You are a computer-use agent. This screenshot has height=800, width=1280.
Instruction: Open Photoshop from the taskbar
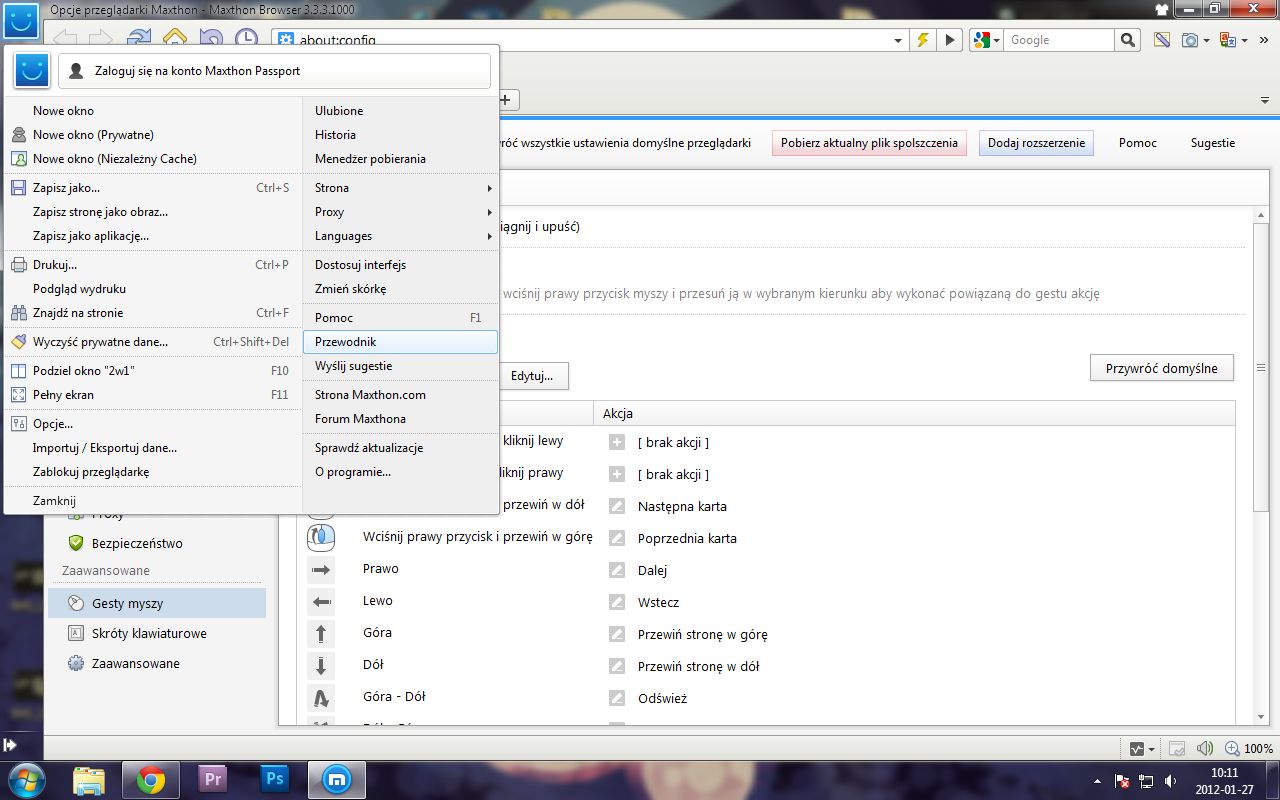pos(273,779)
